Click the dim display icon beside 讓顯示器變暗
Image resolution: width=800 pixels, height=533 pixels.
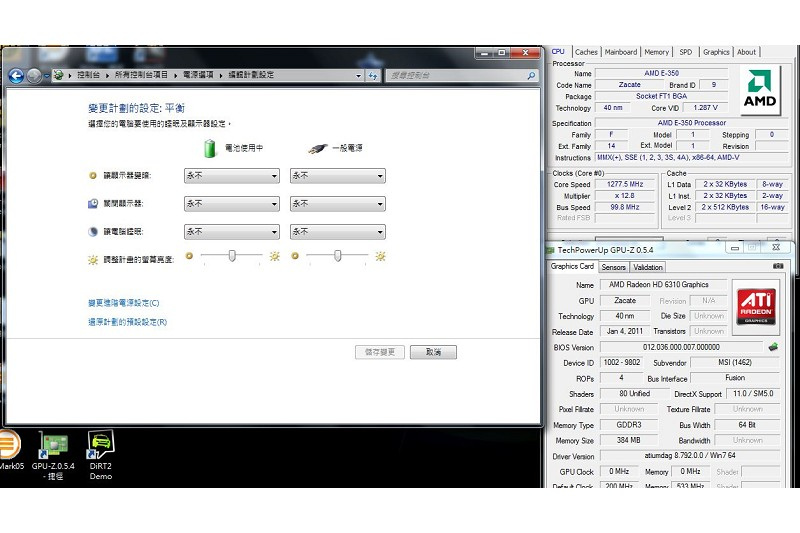pyautogui.click(x=93, y=175)
